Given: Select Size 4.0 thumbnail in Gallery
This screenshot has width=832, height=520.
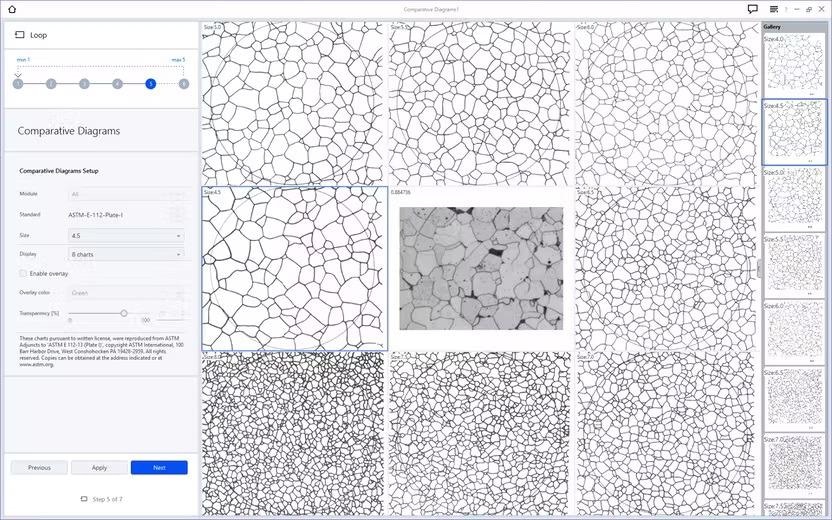Looking at the screenshot, I should [x=794, y=65].
